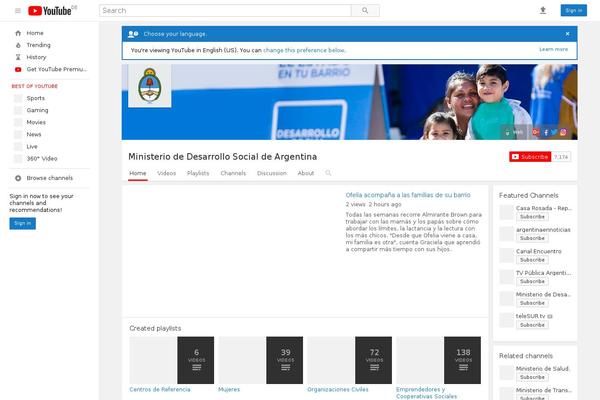
Task: Subscribe to Ministerio de Desa... featured channel
Action: pos(532,303)
